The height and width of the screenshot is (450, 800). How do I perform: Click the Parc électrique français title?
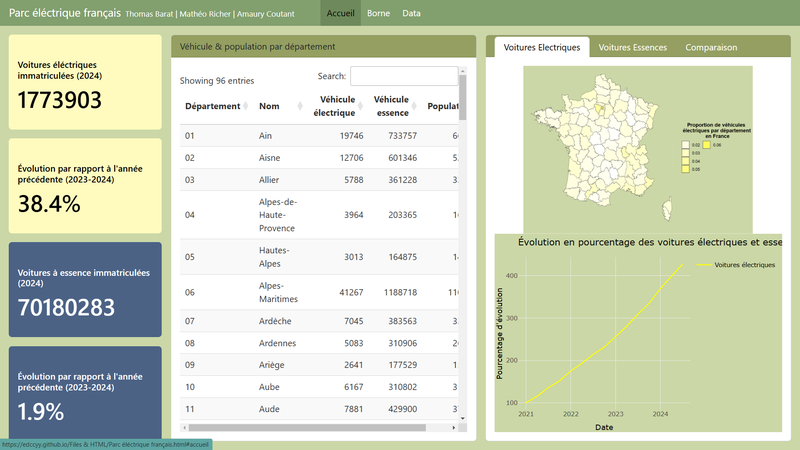click(x=65, y=13)
